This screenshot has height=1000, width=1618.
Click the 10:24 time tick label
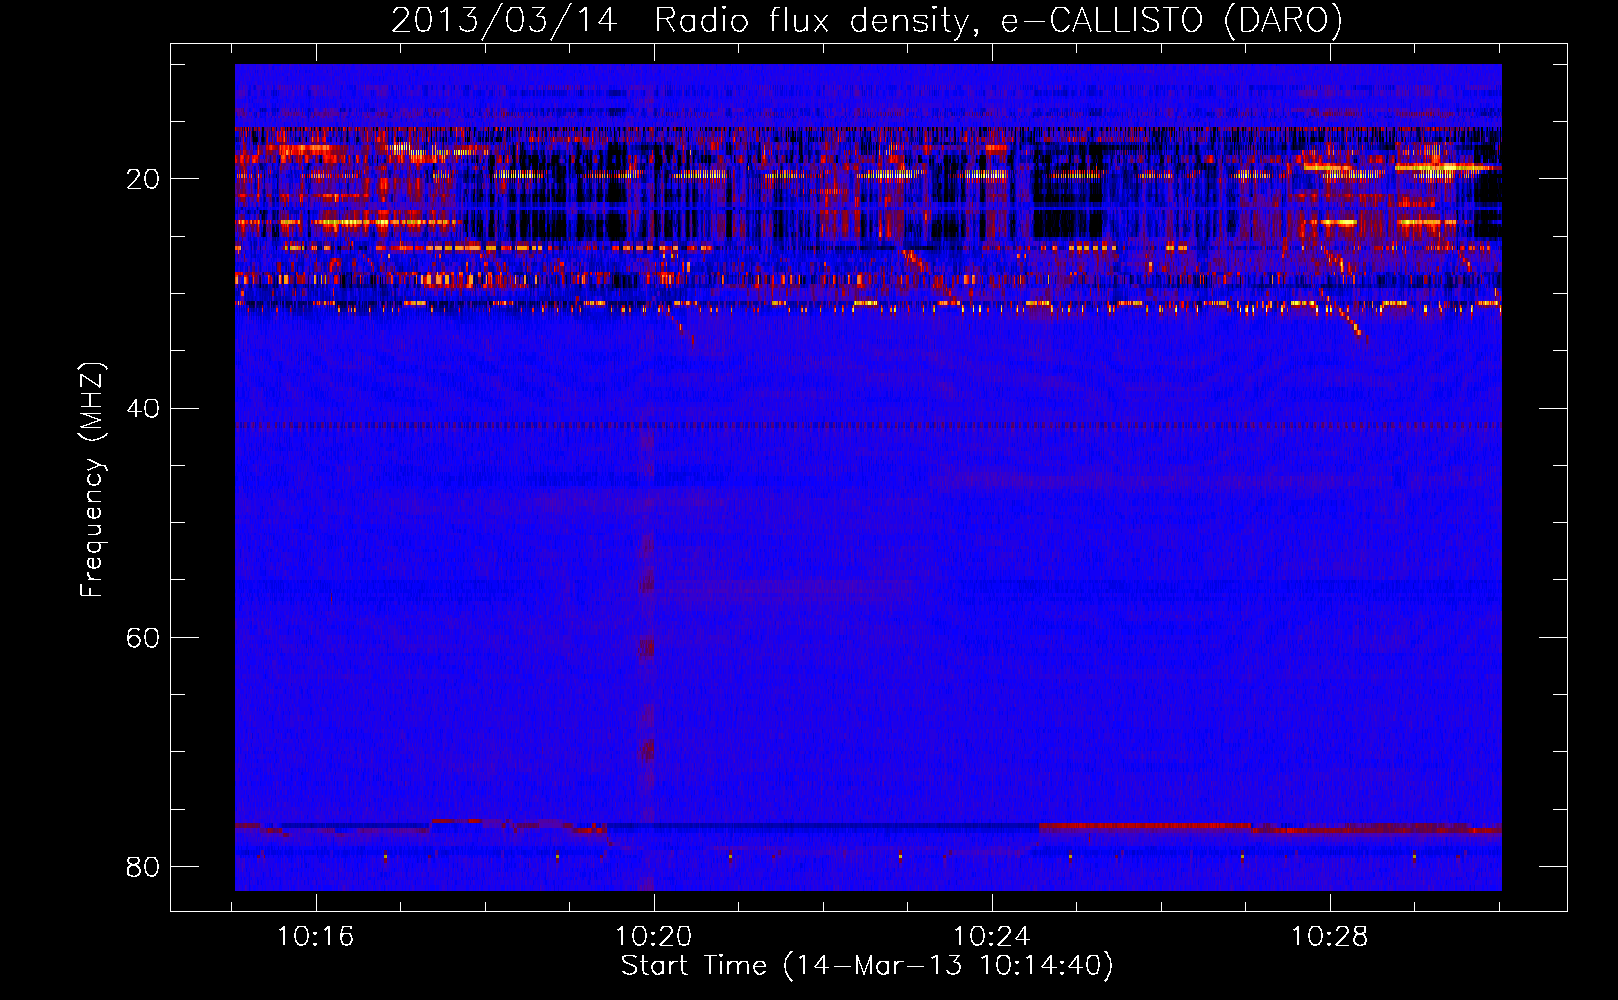coord(992,937)
